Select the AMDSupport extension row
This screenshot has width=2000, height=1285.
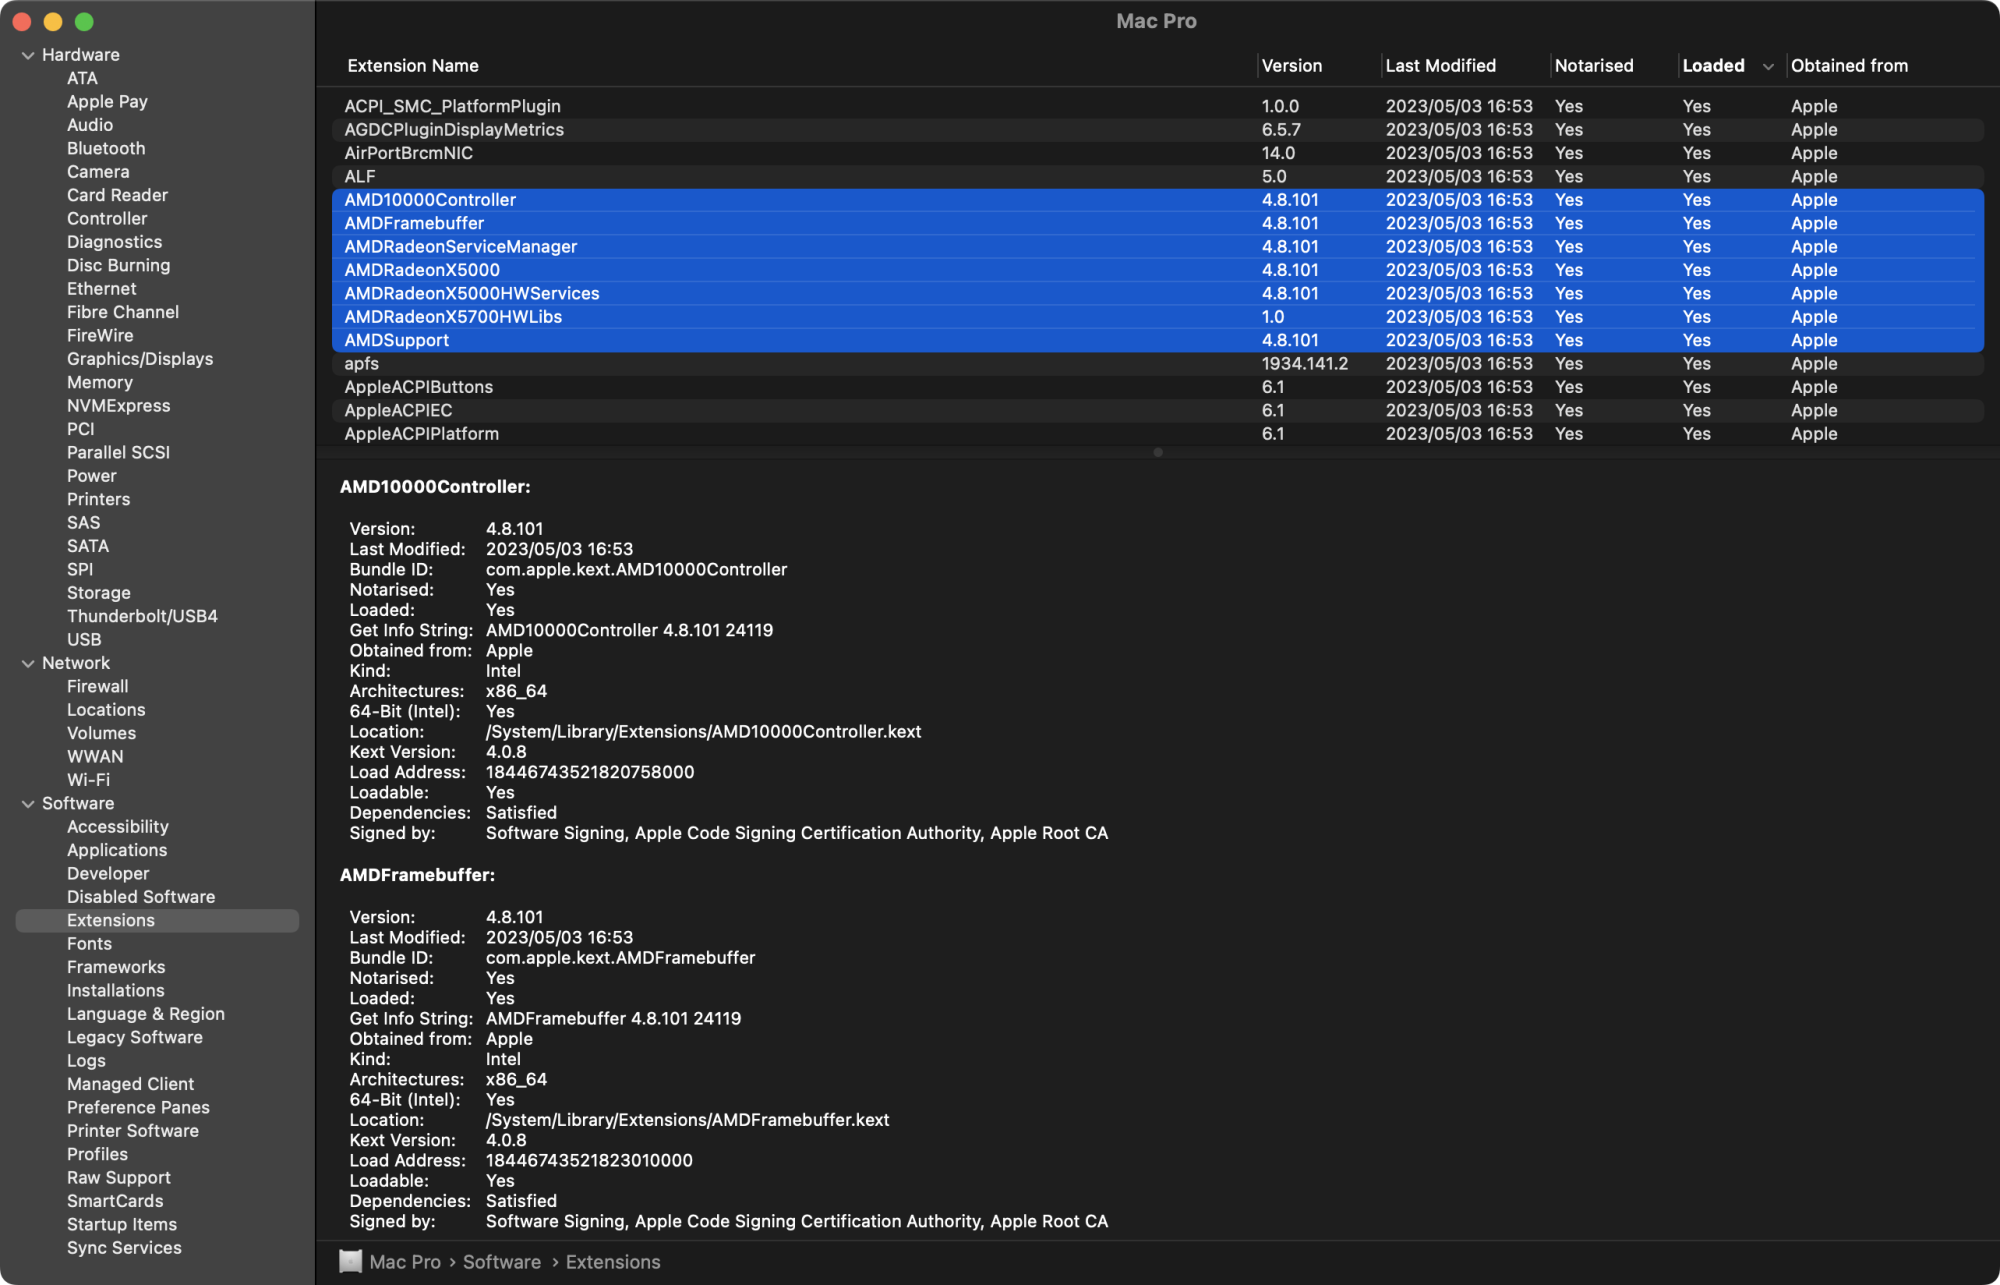(1157, 341)
